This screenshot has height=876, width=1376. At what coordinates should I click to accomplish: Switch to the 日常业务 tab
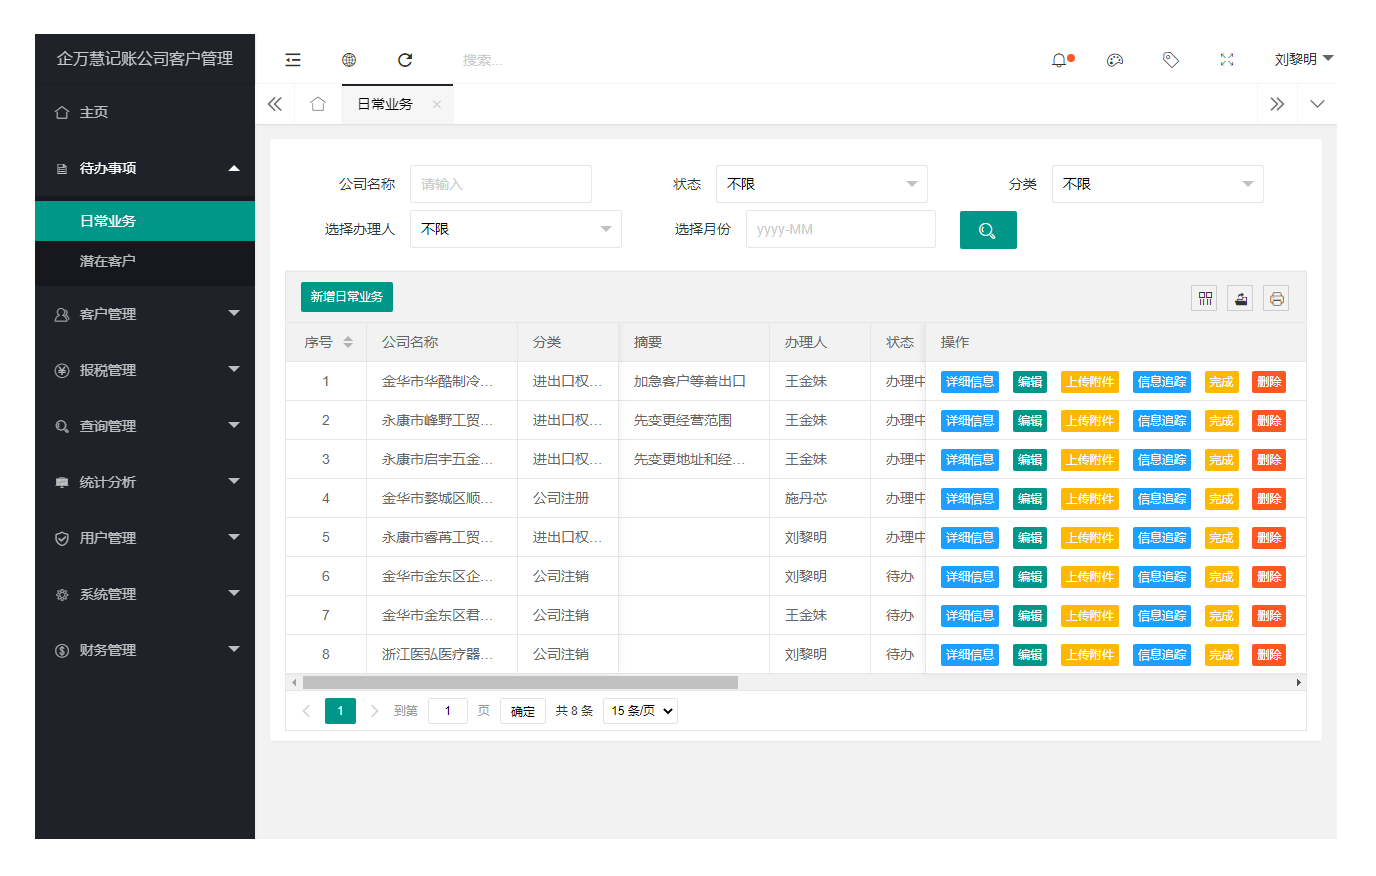(x=385, y=104)
